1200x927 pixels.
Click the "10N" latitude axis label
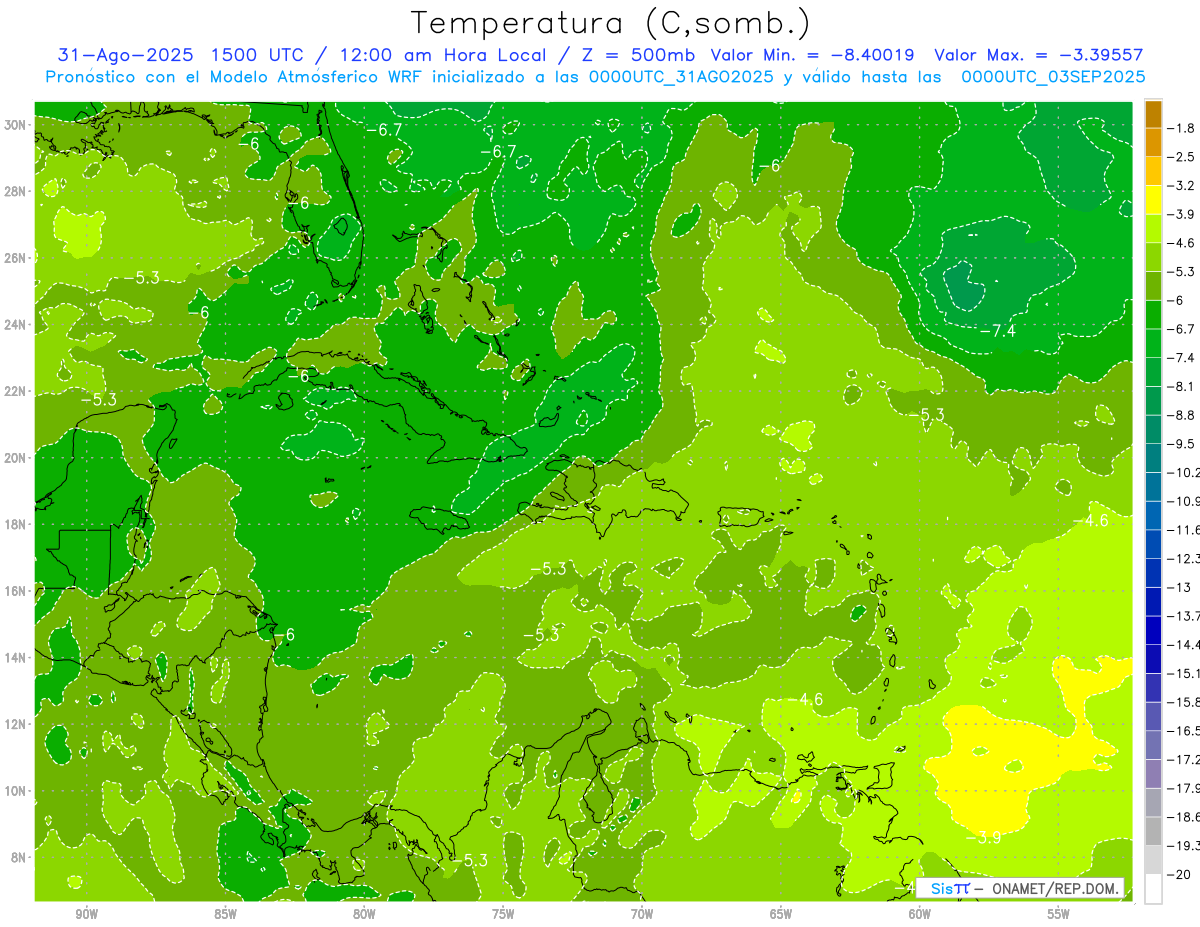point(17,790)
